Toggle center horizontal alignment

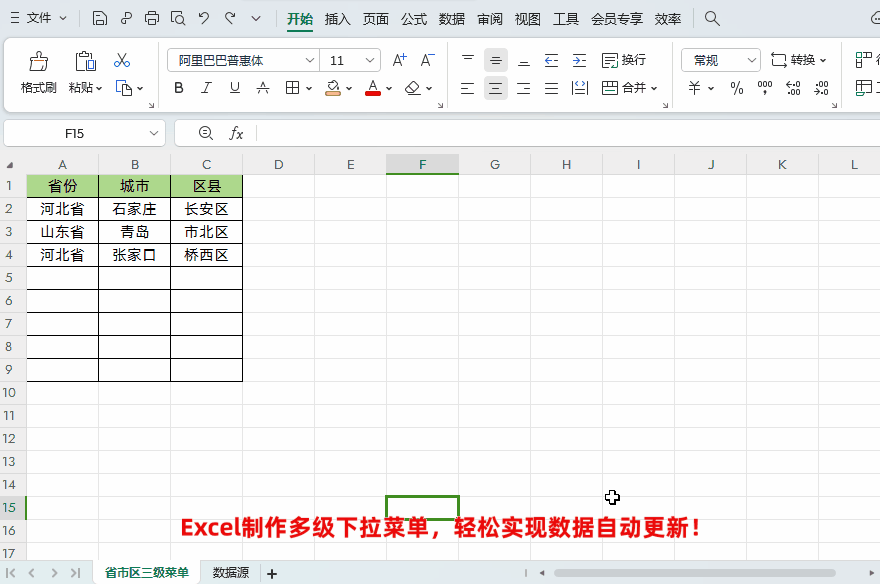[496, 88]
